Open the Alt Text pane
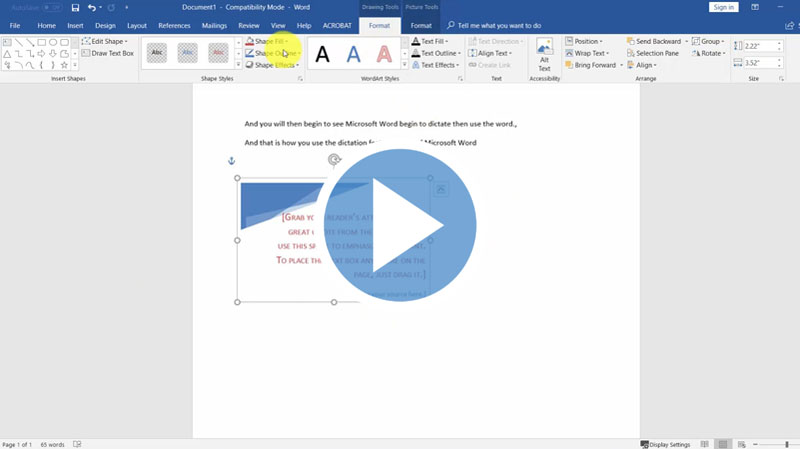Screen dimensions: 800x449 [x=544, y=54]
